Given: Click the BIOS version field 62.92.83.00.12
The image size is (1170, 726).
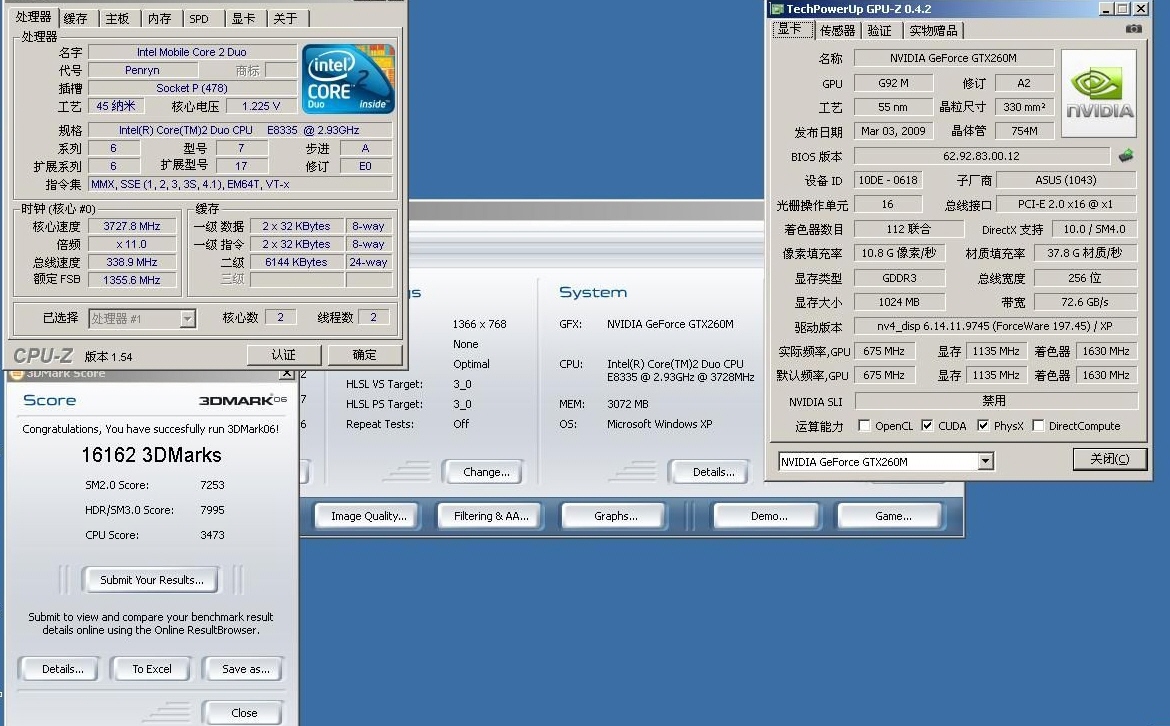Looking at the screenshot, I should click(981, 156).
